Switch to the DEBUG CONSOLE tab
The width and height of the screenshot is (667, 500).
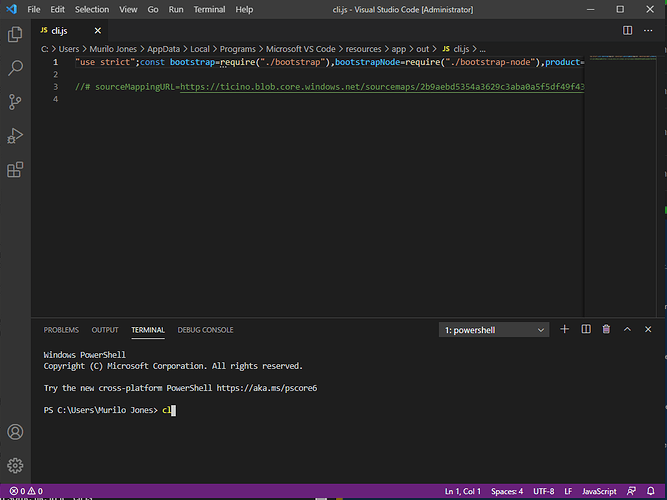click(205, 330)
